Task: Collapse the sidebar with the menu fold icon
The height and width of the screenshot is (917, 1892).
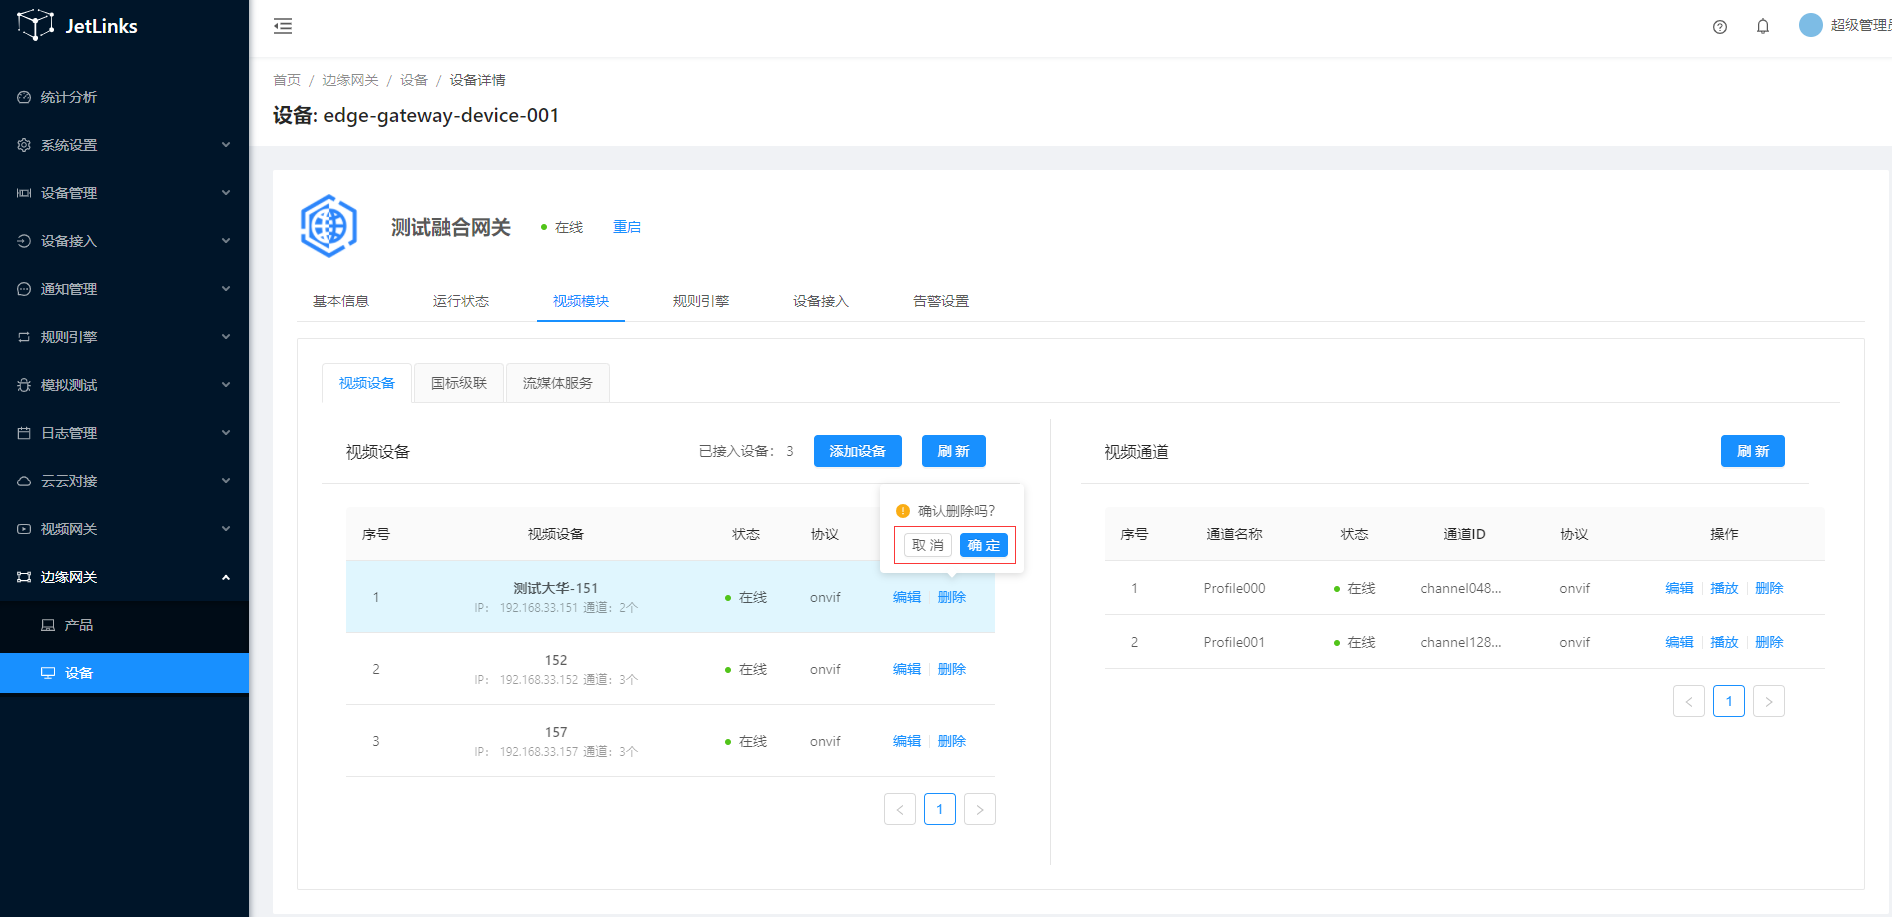Action: tap(283, 26)
